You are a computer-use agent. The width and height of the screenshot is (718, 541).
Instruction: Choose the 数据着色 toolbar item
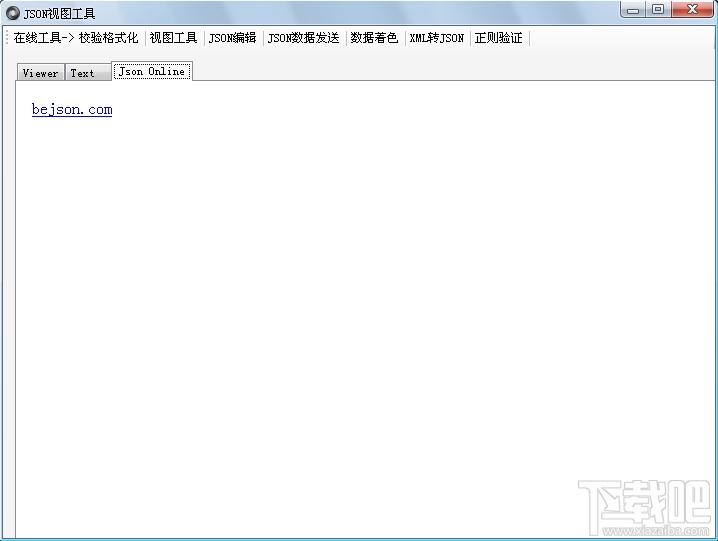click(374, 38)
